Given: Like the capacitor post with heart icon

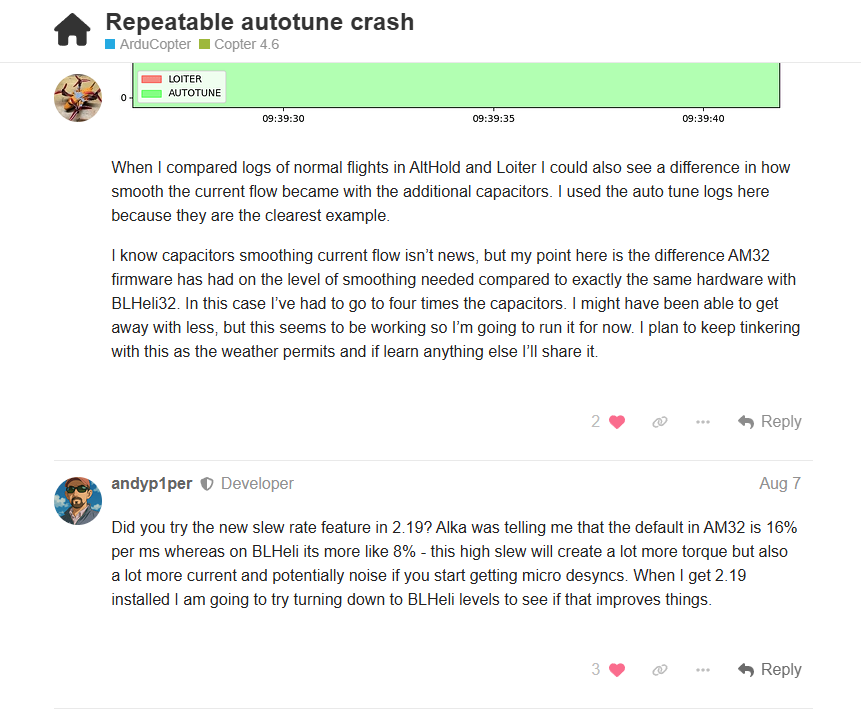Looking at the screenshot, I should (x=617, y=422).
